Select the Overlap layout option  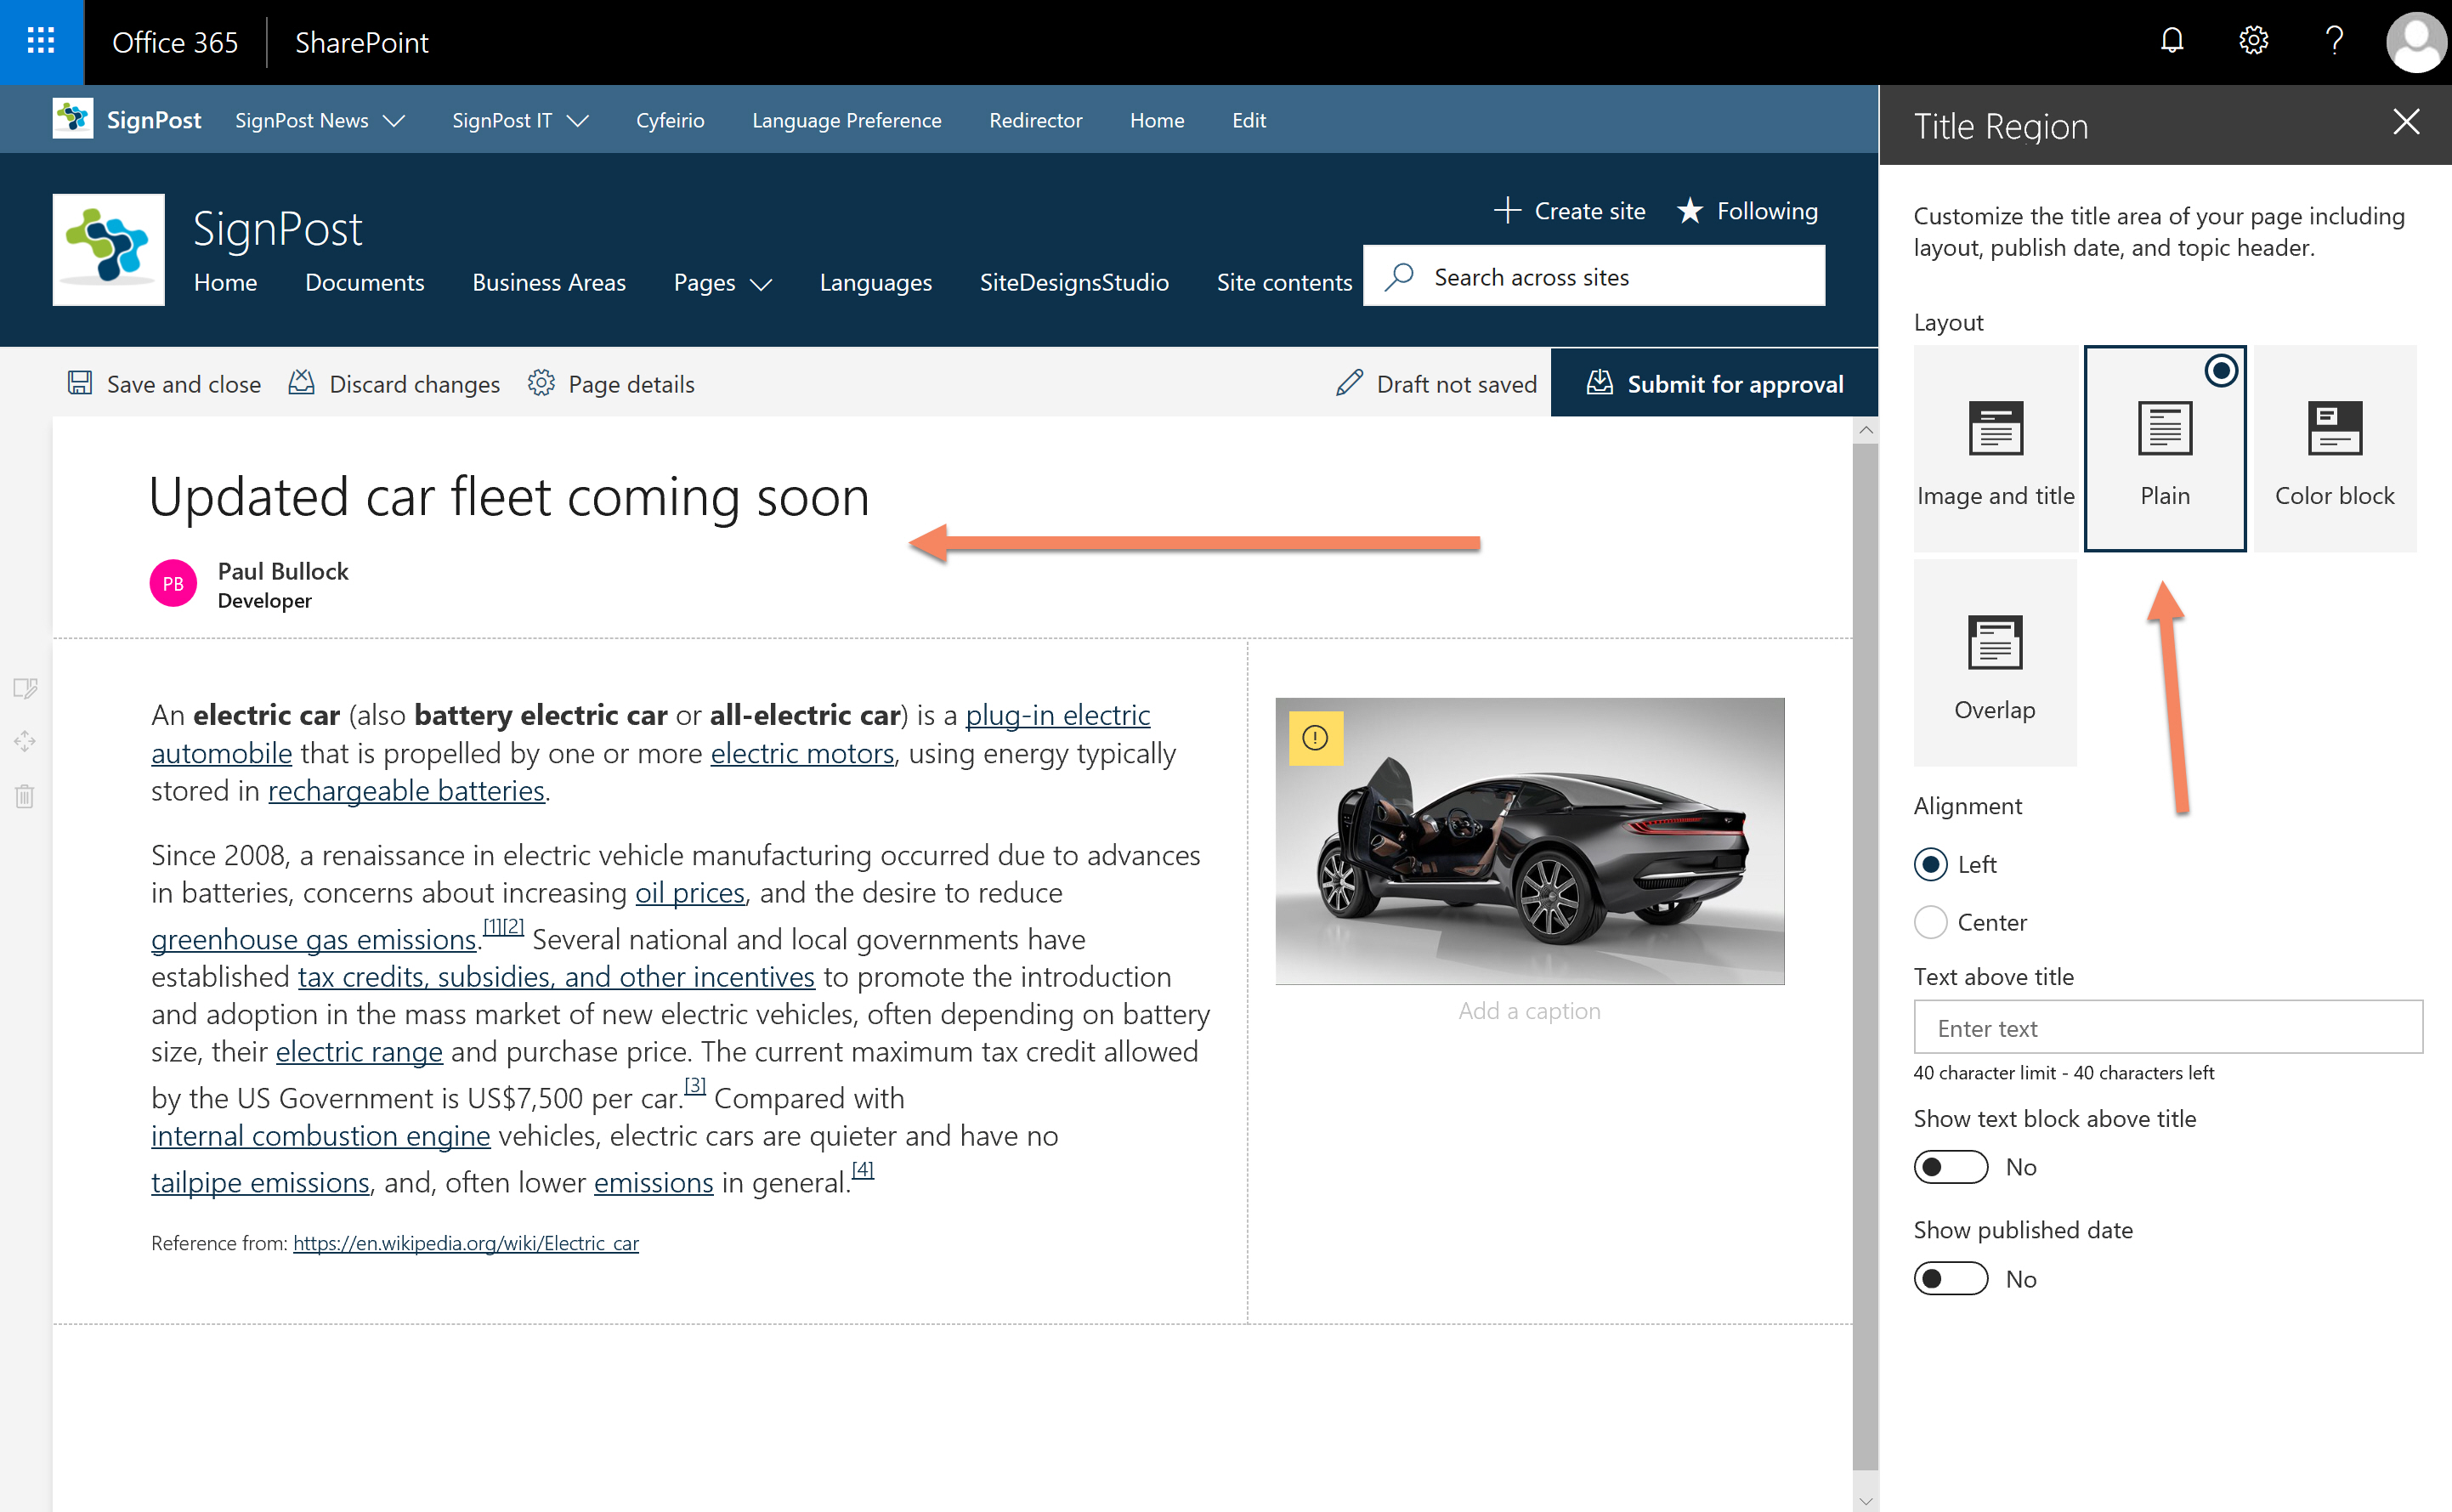click(1994, 655)
